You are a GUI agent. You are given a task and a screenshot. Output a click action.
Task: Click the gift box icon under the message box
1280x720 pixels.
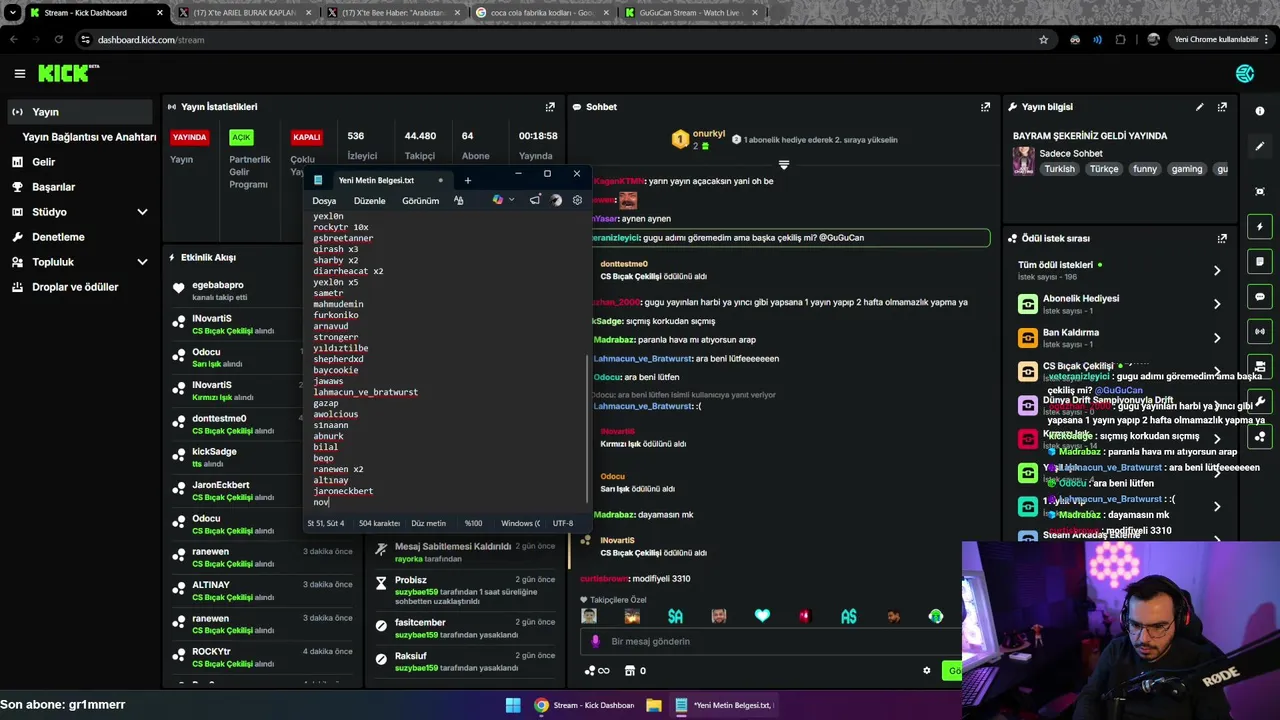[630, 671]
